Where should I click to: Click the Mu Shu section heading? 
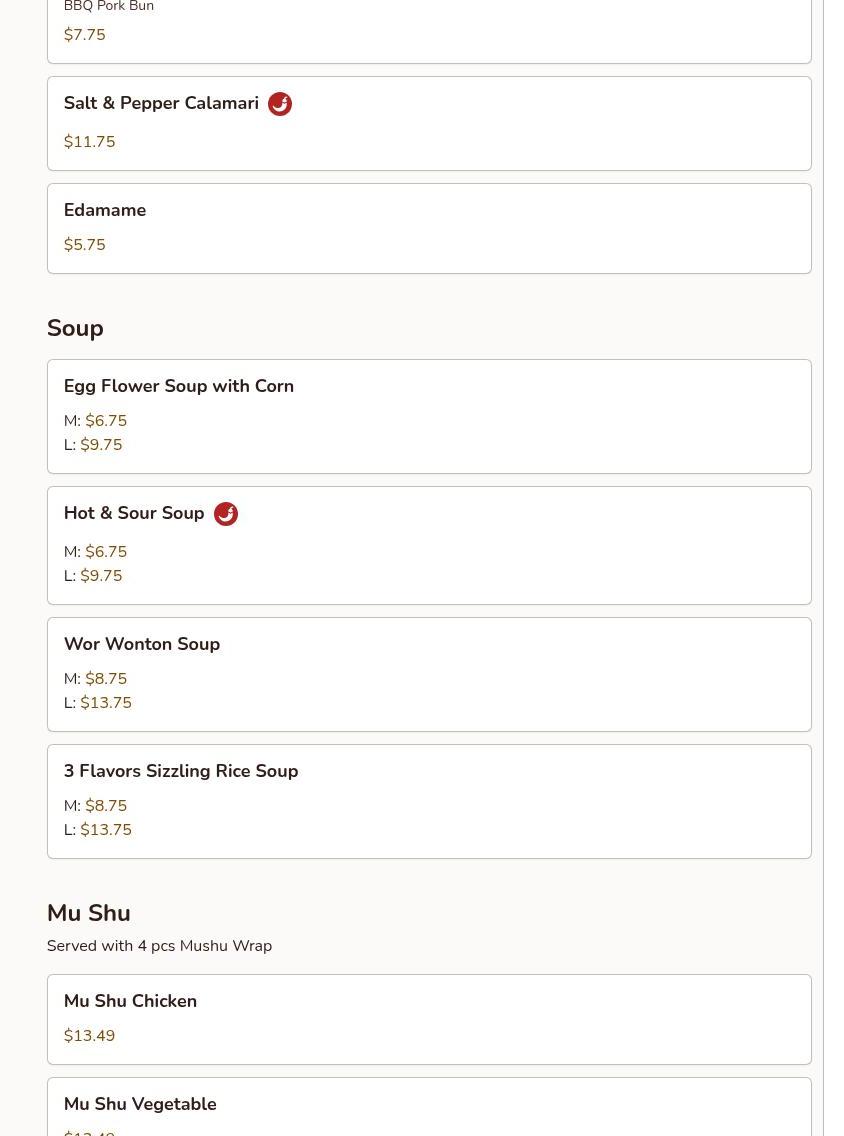click(89, 913)
